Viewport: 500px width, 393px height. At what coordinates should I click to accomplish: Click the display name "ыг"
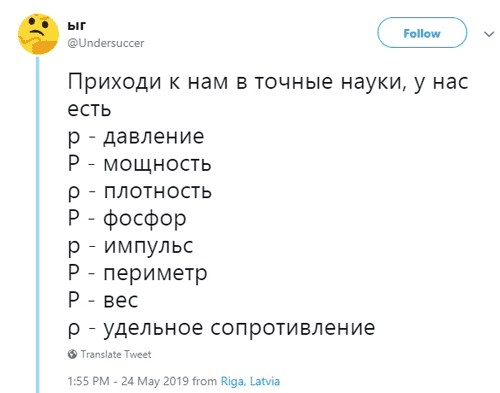pos(76,26)
